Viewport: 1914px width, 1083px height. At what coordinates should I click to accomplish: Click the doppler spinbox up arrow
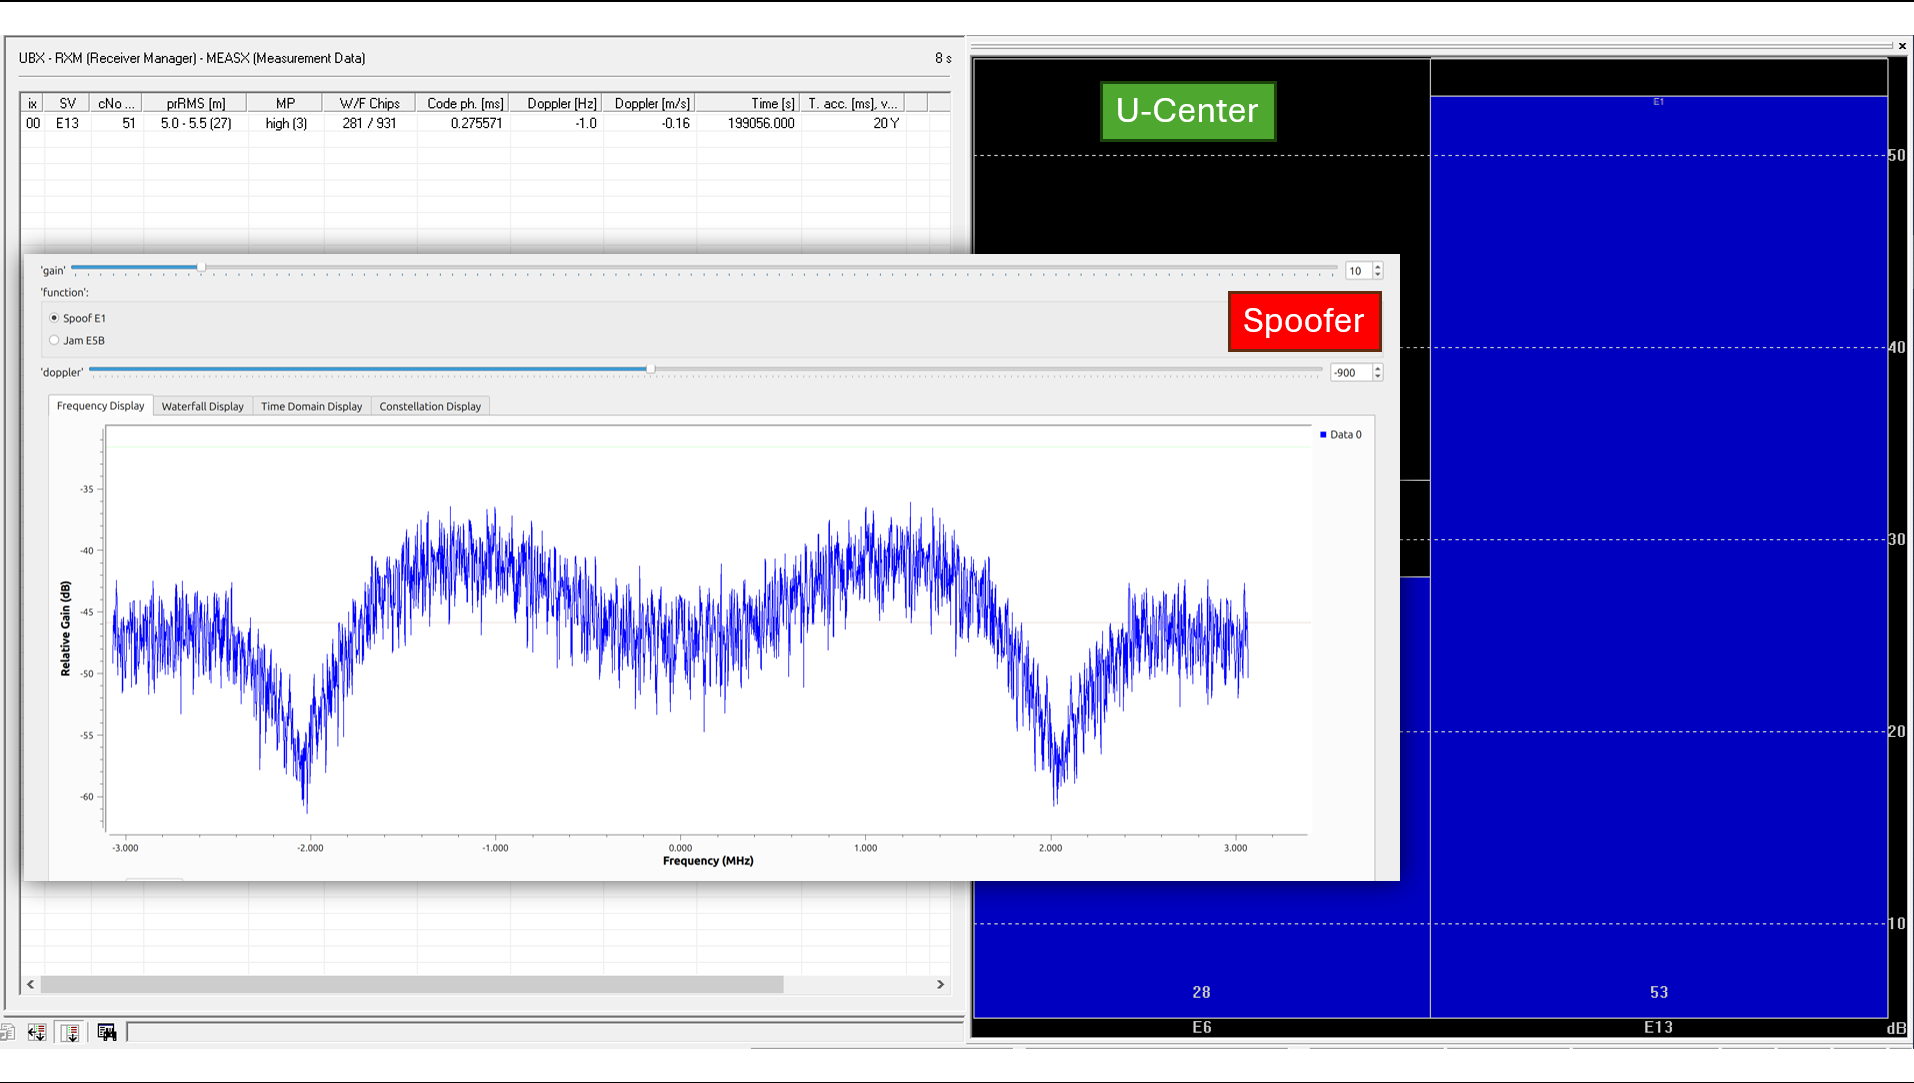tap(1378, 368)
